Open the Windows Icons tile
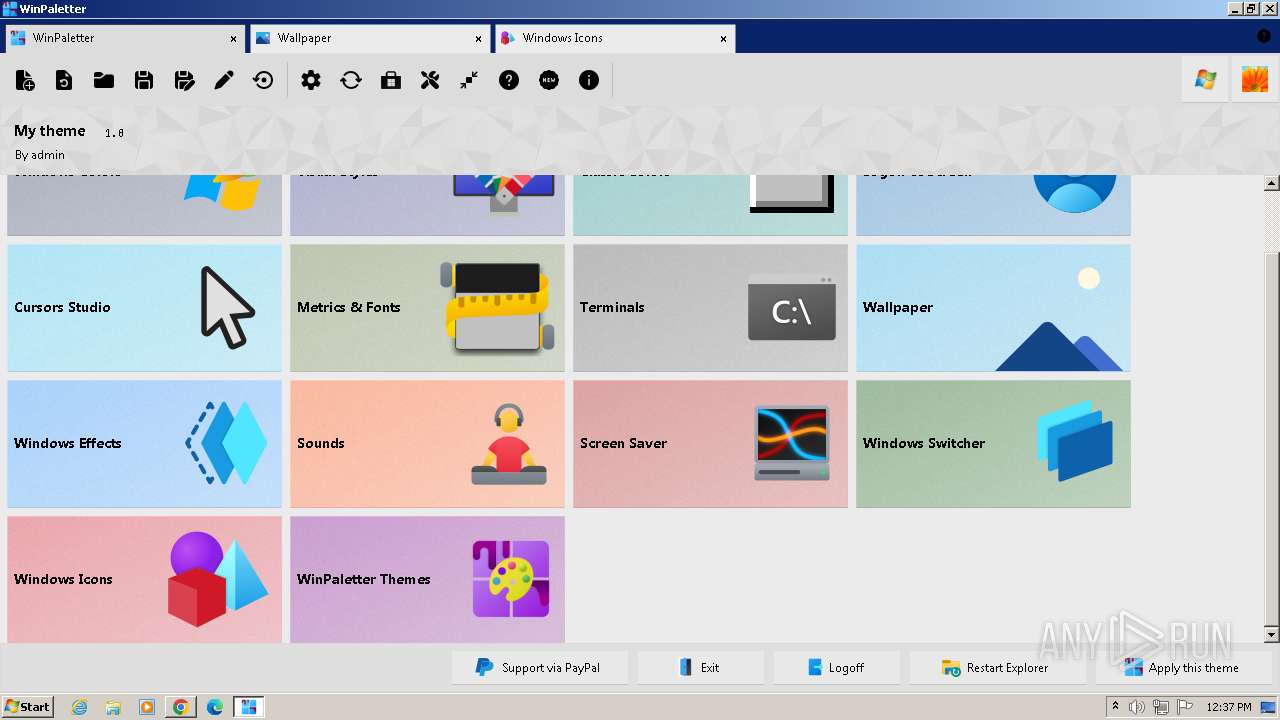 coord(145,579)
